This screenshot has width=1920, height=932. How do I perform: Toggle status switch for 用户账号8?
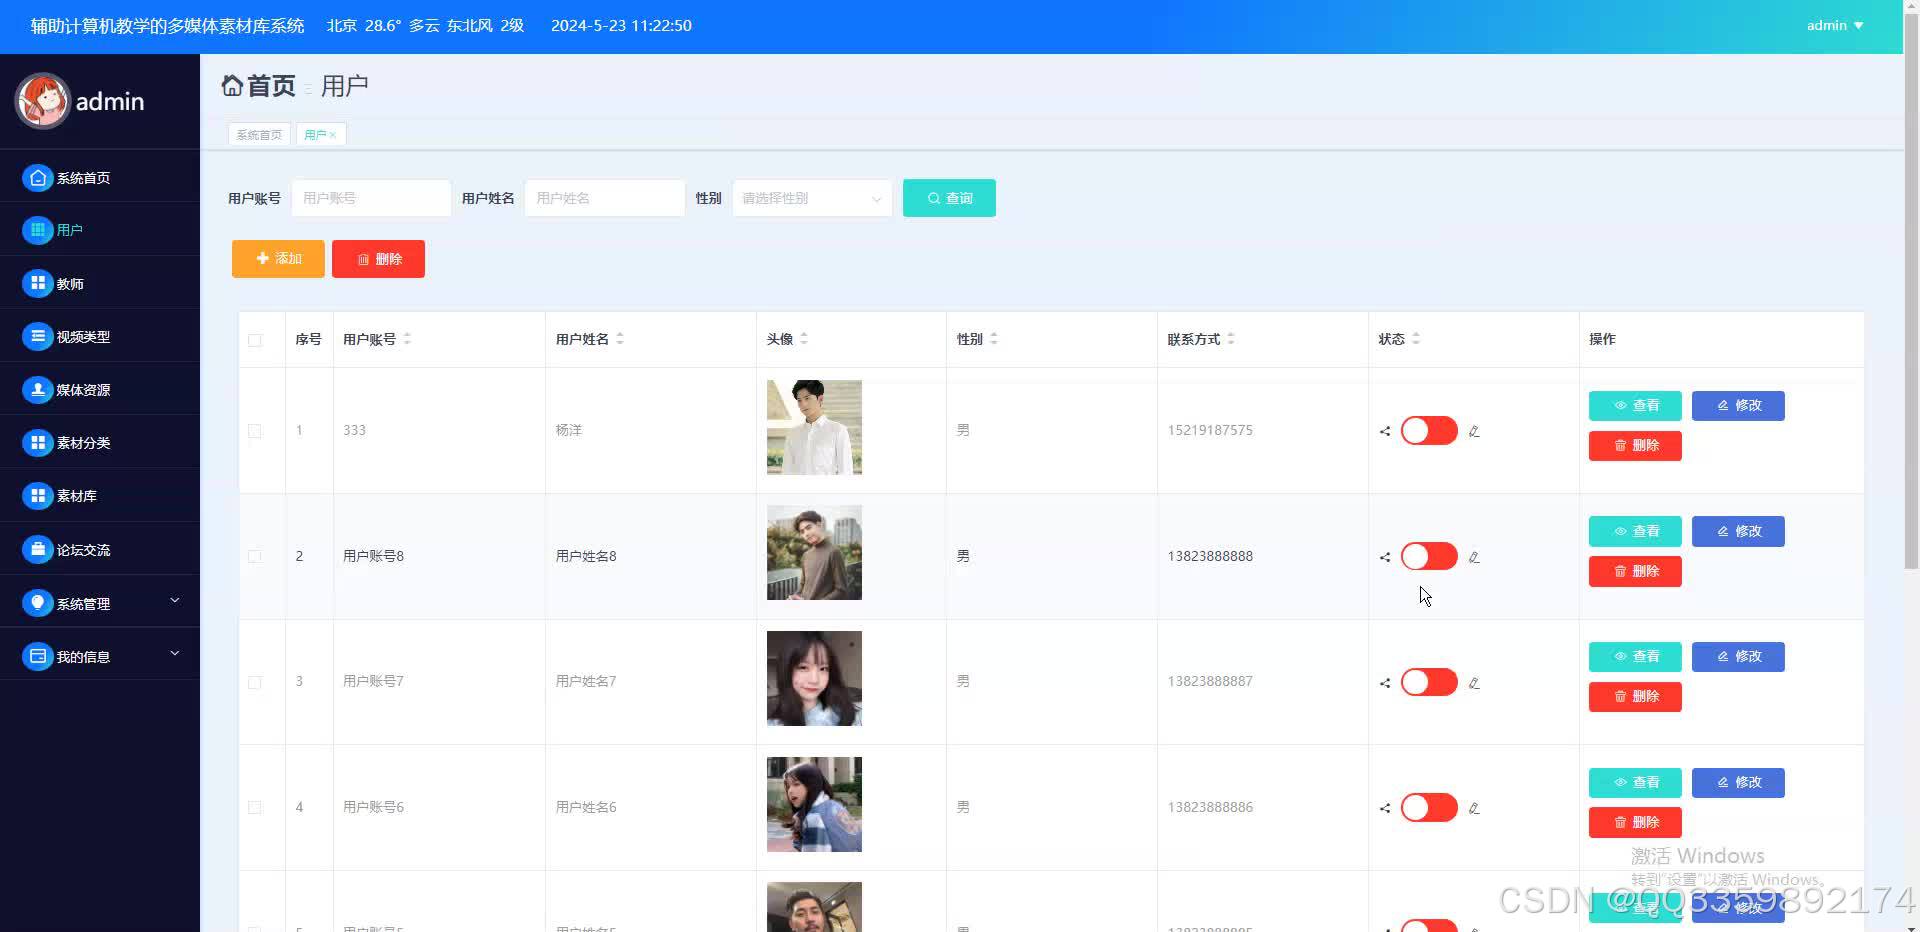click(x=1429, y=556)
